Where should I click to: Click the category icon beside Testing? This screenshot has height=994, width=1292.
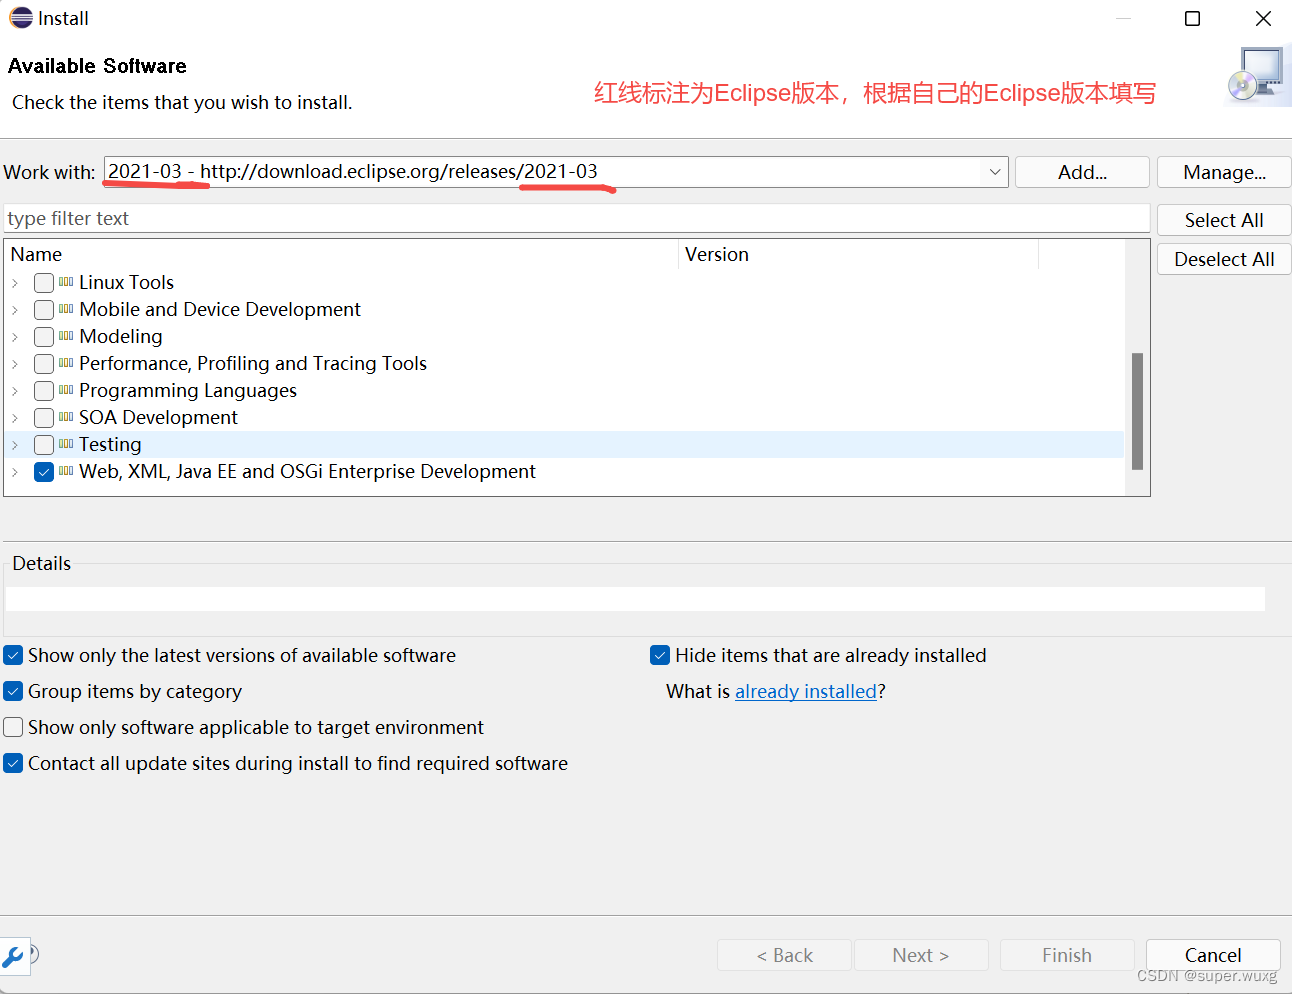[66, 444]
